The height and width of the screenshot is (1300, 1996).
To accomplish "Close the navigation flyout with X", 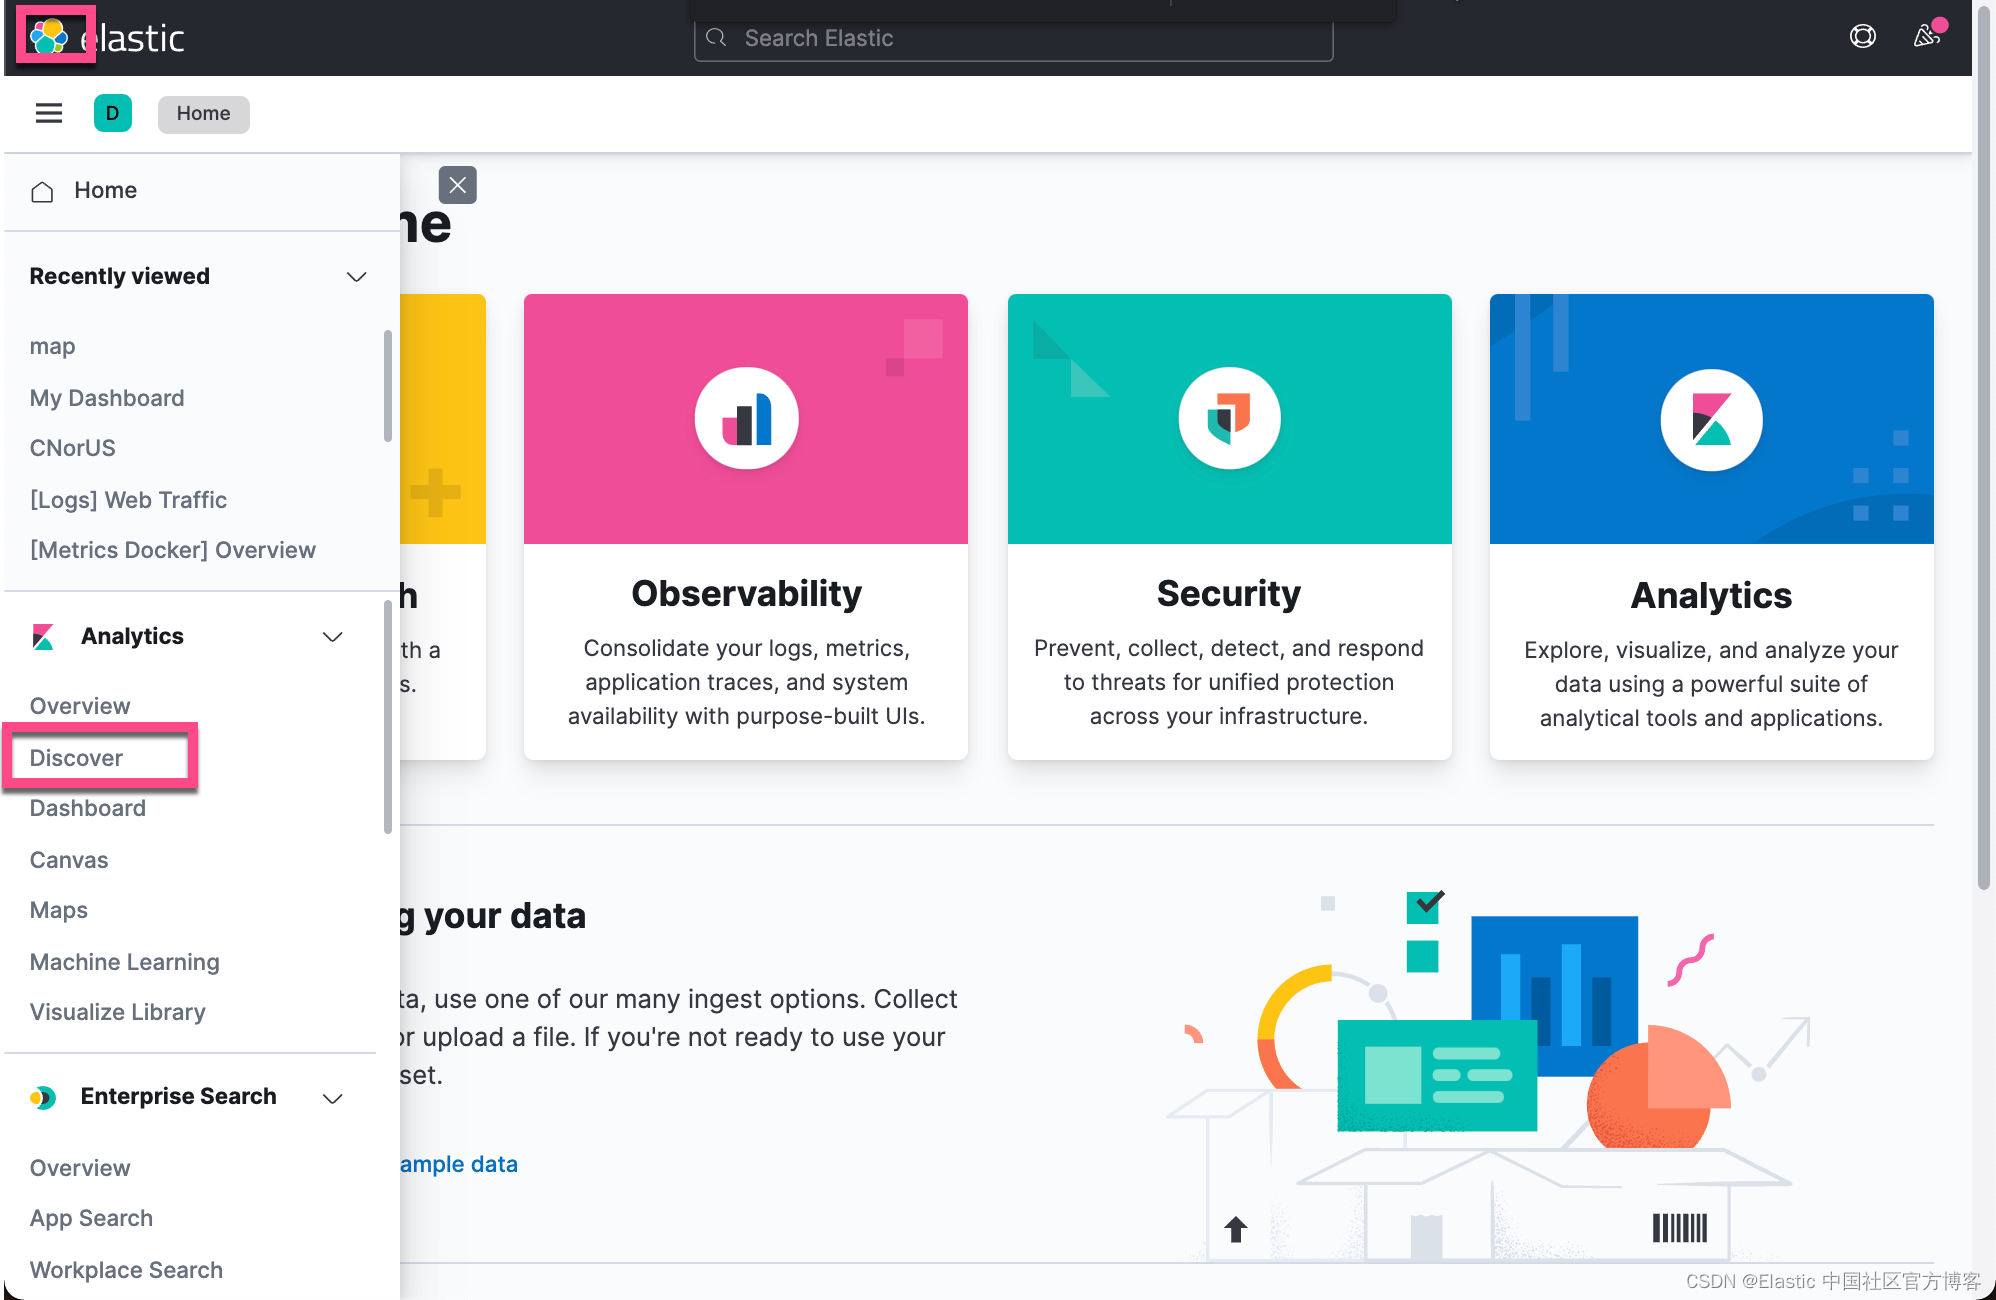I will (457, 185).
